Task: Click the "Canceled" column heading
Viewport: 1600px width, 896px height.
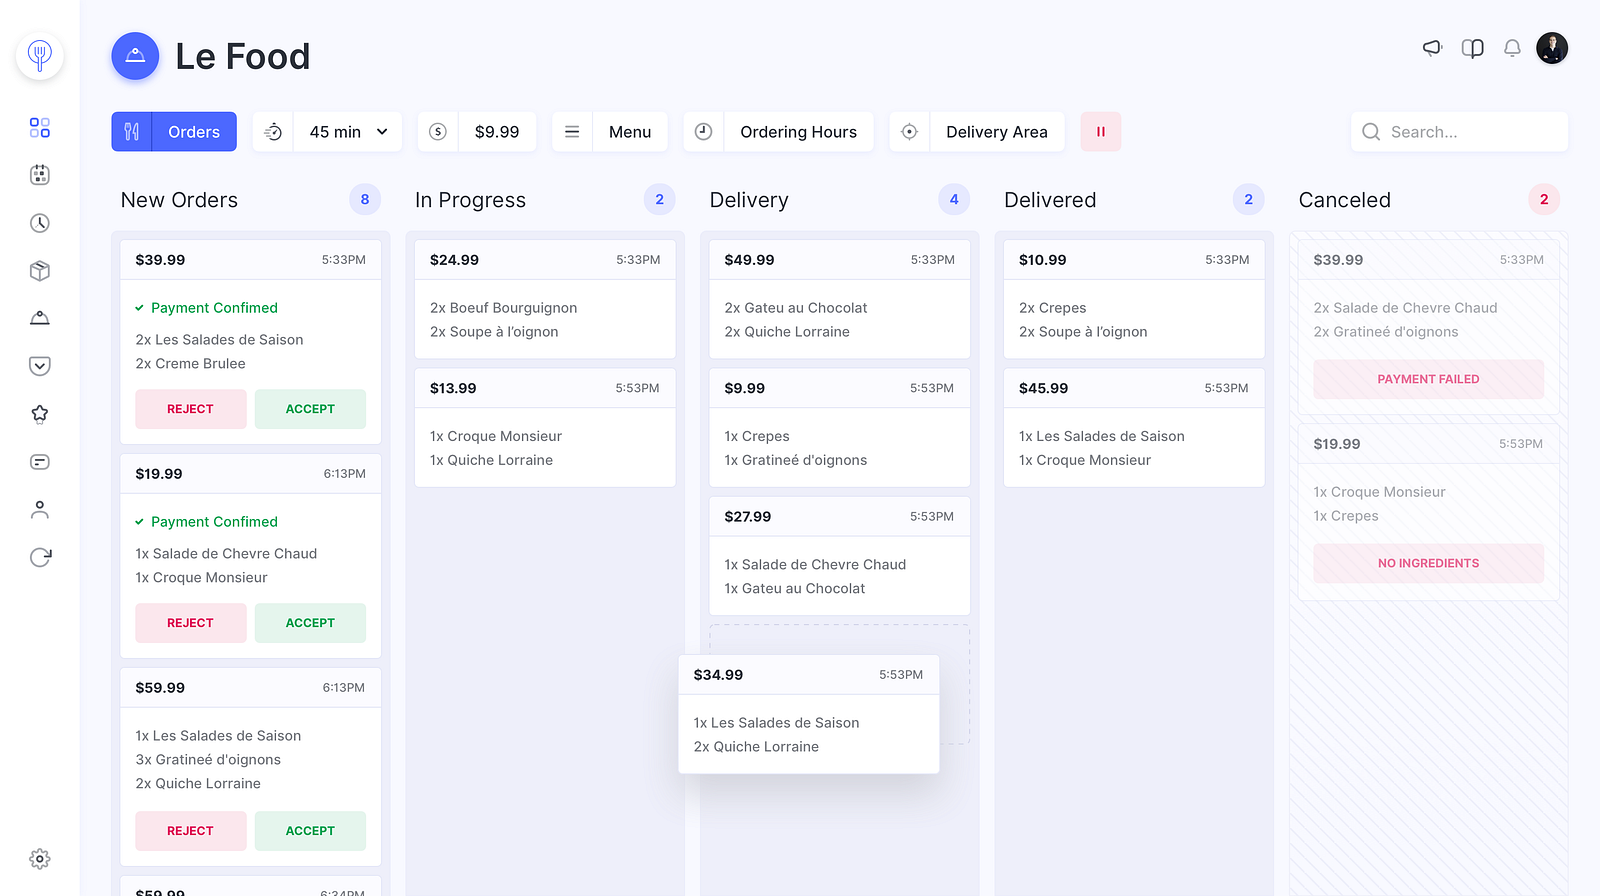Action: [x=1345, y=200]
